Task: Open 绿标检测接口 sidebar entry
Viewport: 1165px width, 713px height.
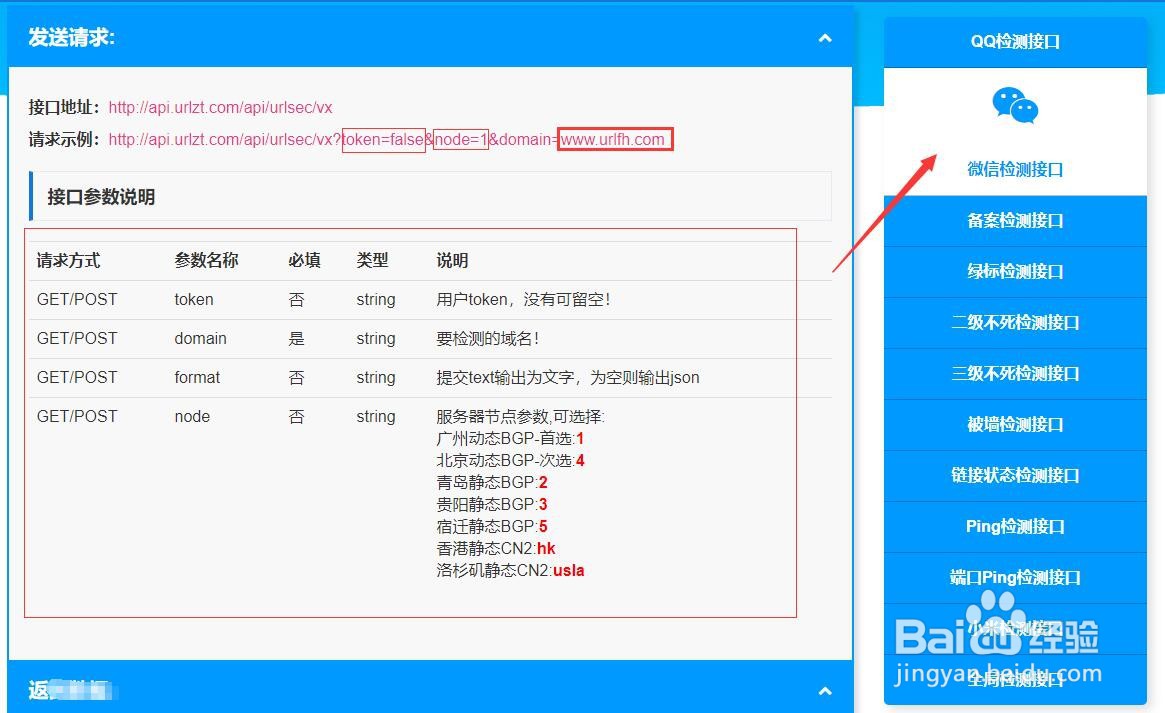Action: [x=1015, y=271]
